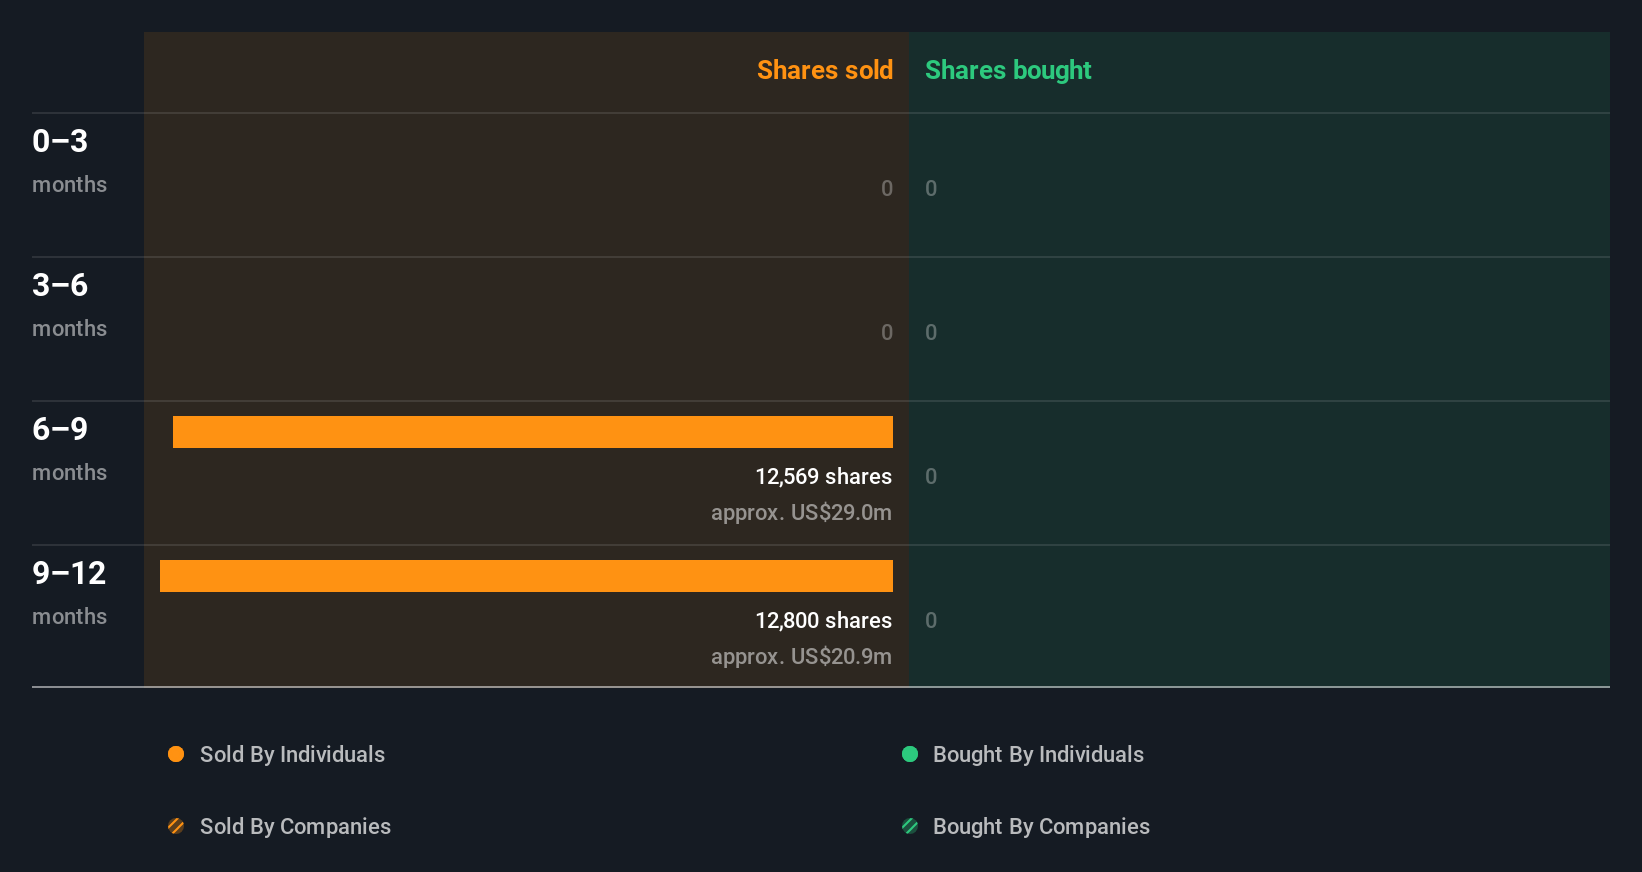Click the 12,569 shares value
The height and width of the screenshot is (872, 1642).
pyautogui.click(x=823, y=477)
